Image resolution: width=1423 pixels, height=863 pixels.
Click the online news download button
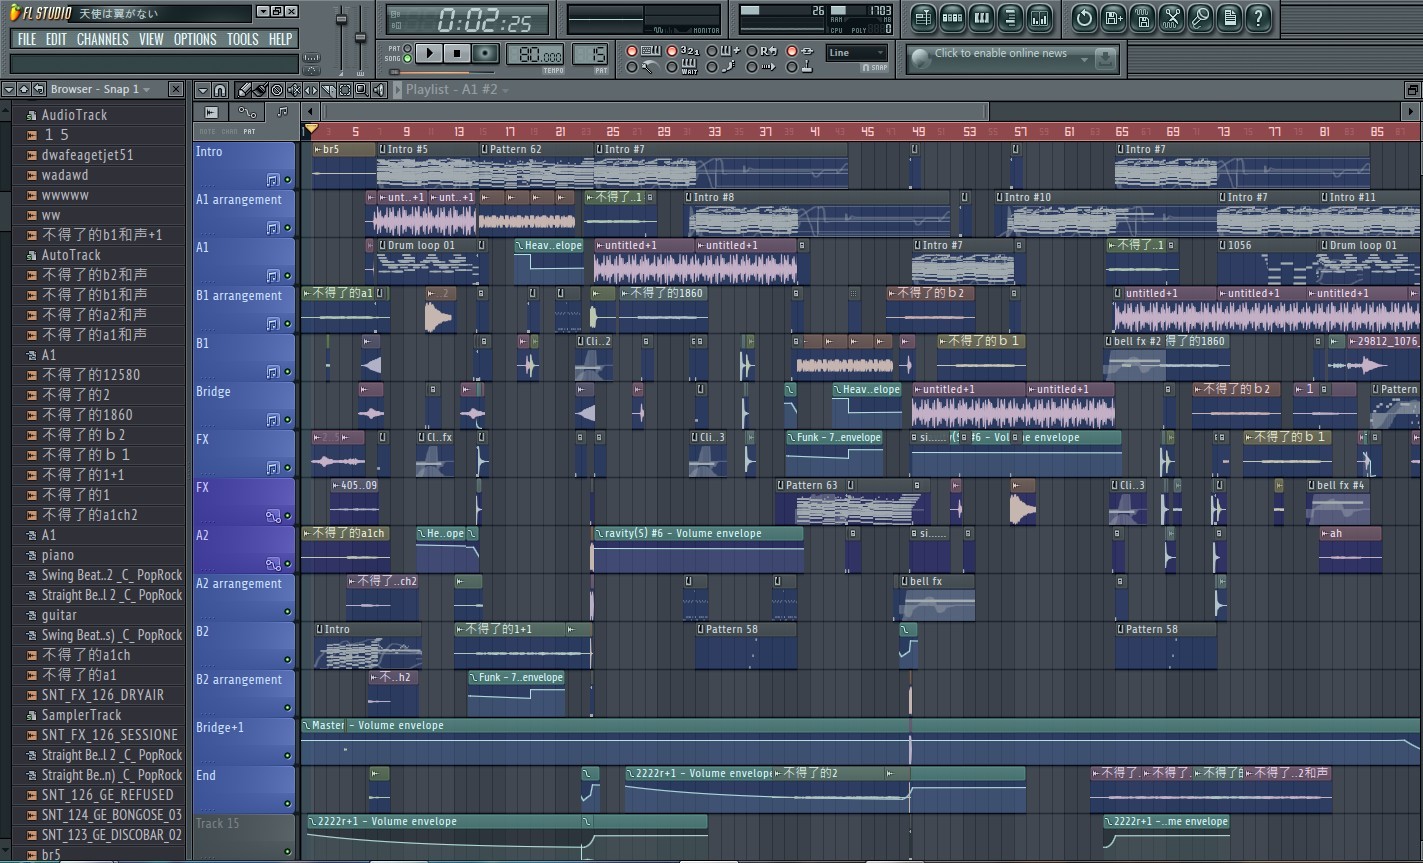[1105, 59]
